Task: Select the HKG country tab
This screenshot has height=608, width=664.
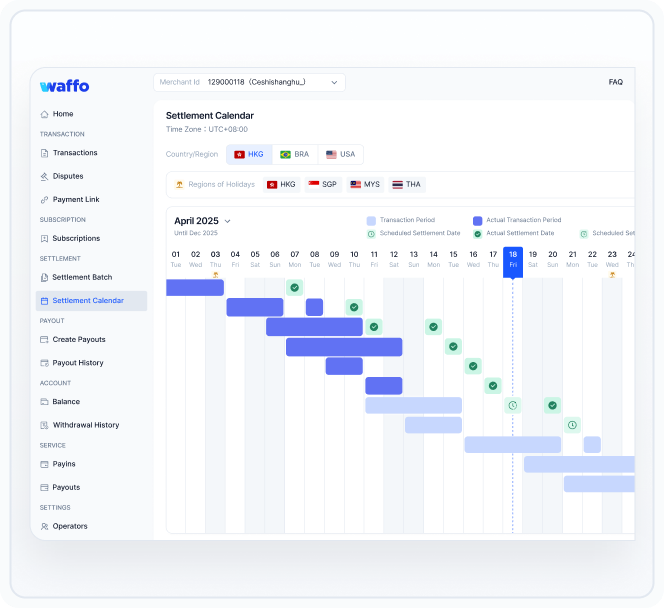Action: coord(249,155)
